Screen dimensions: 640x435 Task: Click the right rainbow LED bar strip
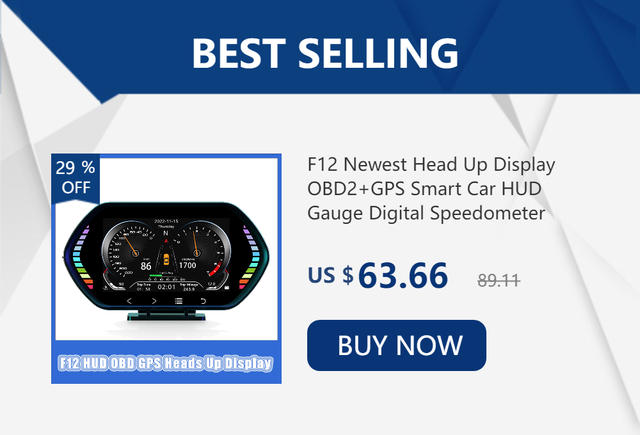click(249, 258)
